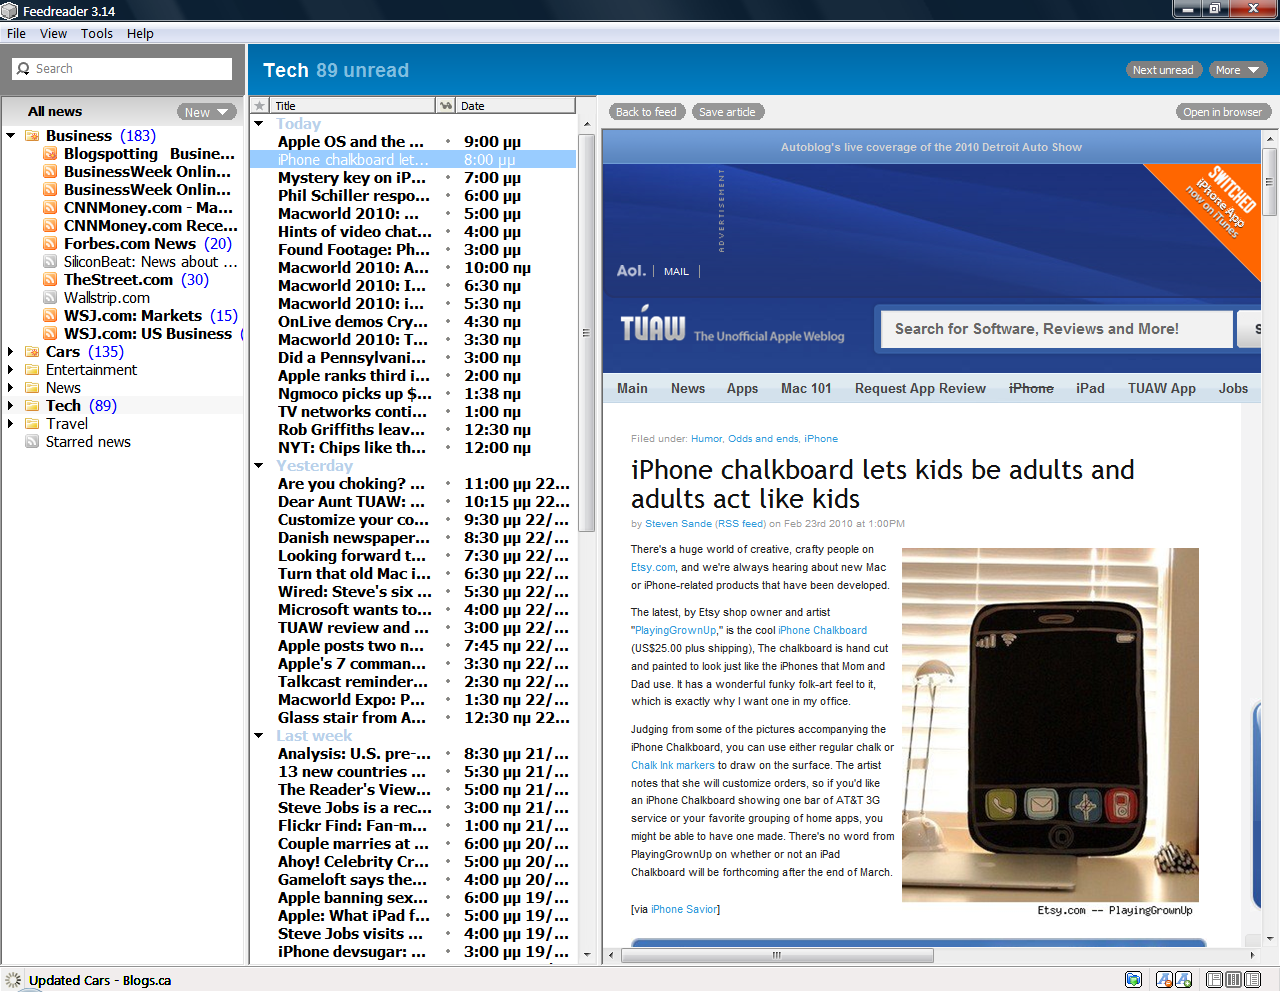Open the Help menu
This screenshot has height=992, width=1280.
pos(140,33)
